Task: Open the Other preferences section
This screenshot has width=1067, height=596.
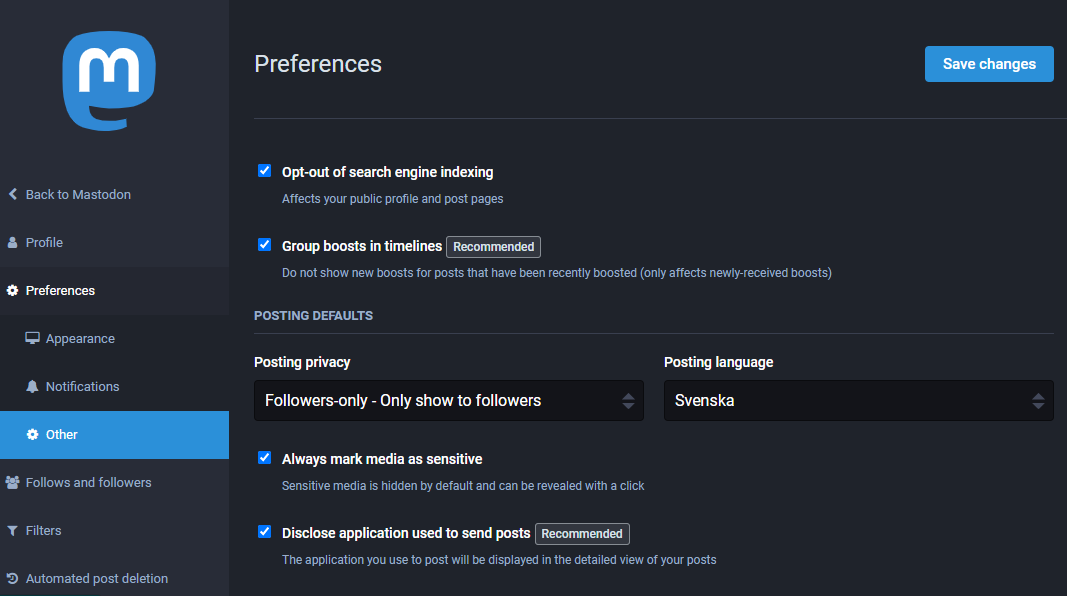Action: [62, 434]
